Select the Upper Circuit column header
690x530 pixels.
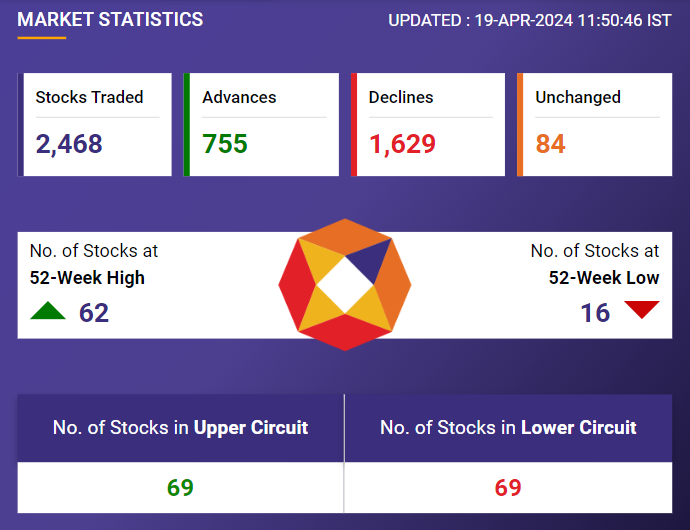tap(180, 428)
